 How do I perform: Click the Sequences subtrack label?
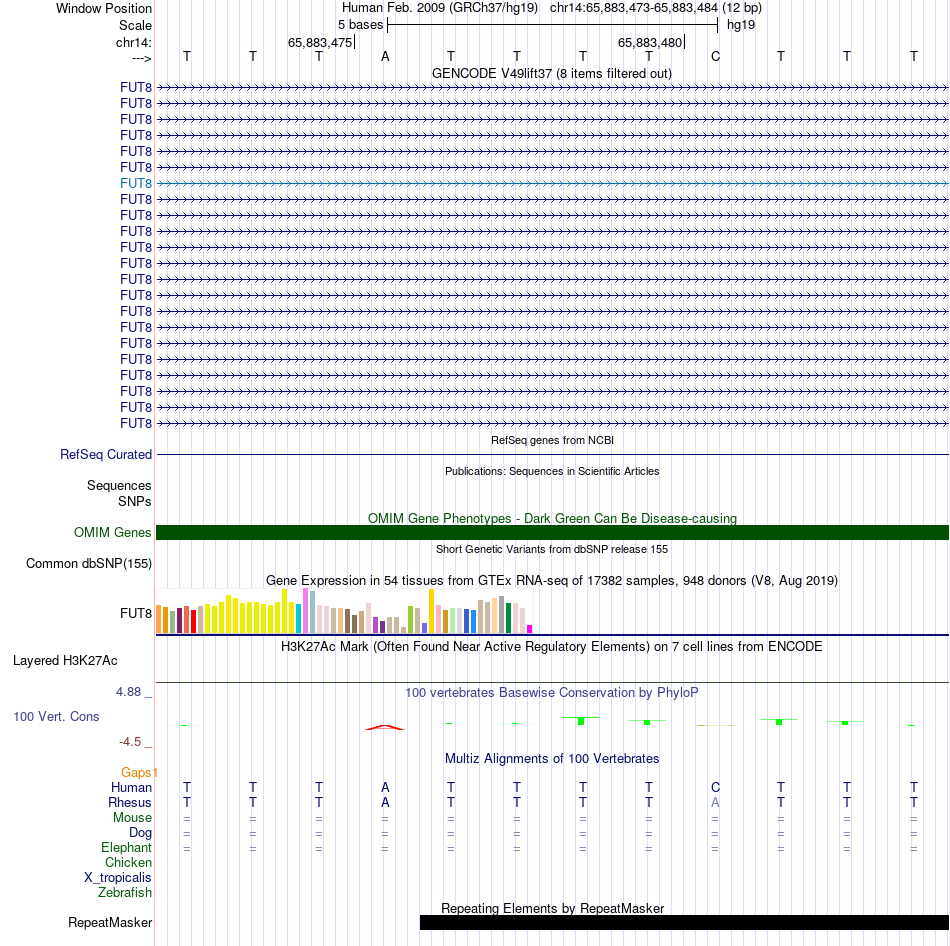(x=119, y=485)
